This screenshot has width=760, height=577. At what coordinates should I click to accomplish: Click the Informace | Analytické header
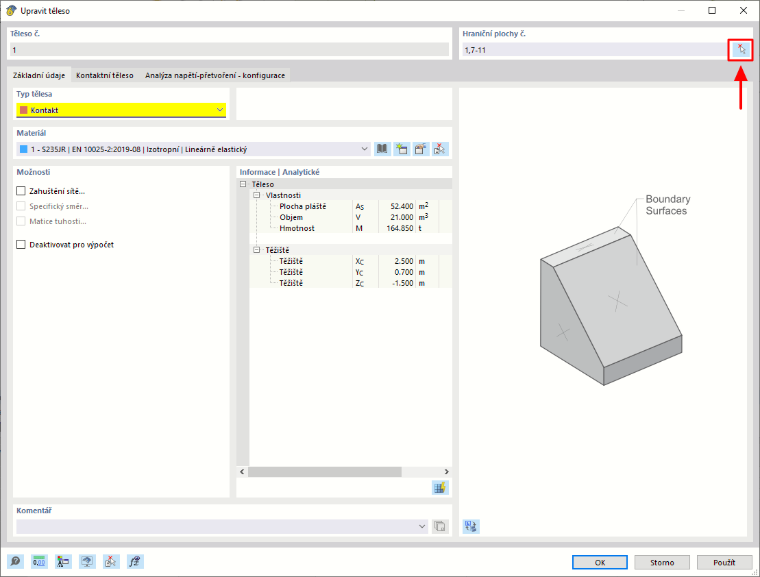[x=280, y=172]
